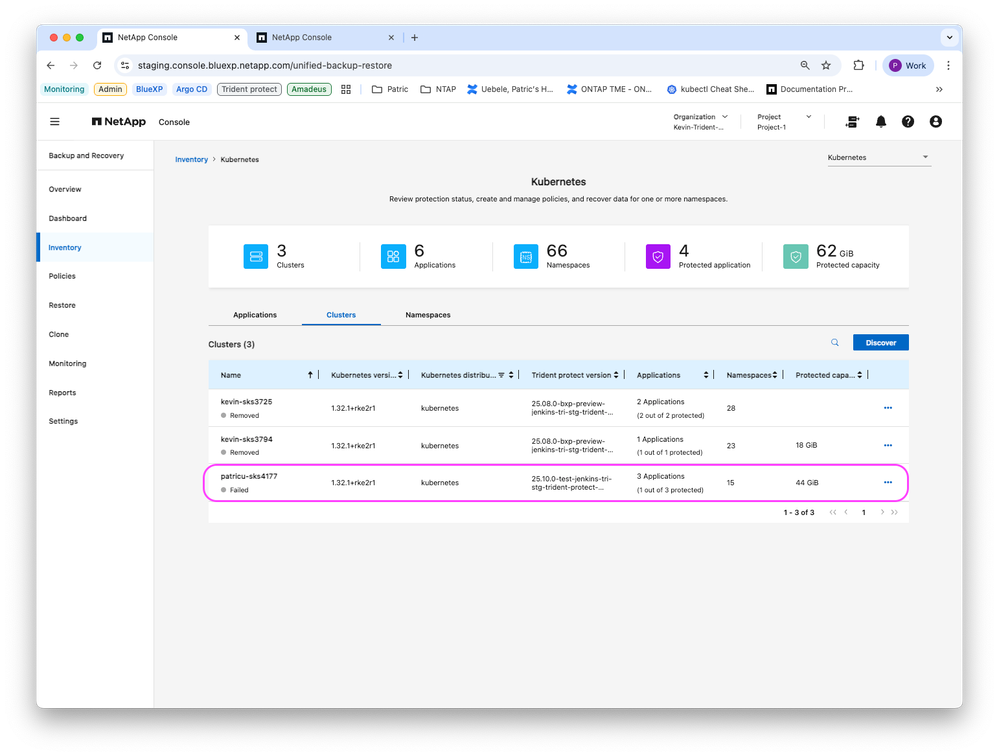Sort by Kubernetes version column
Viewport: 999px width, 756px height.
click(400, 375)
